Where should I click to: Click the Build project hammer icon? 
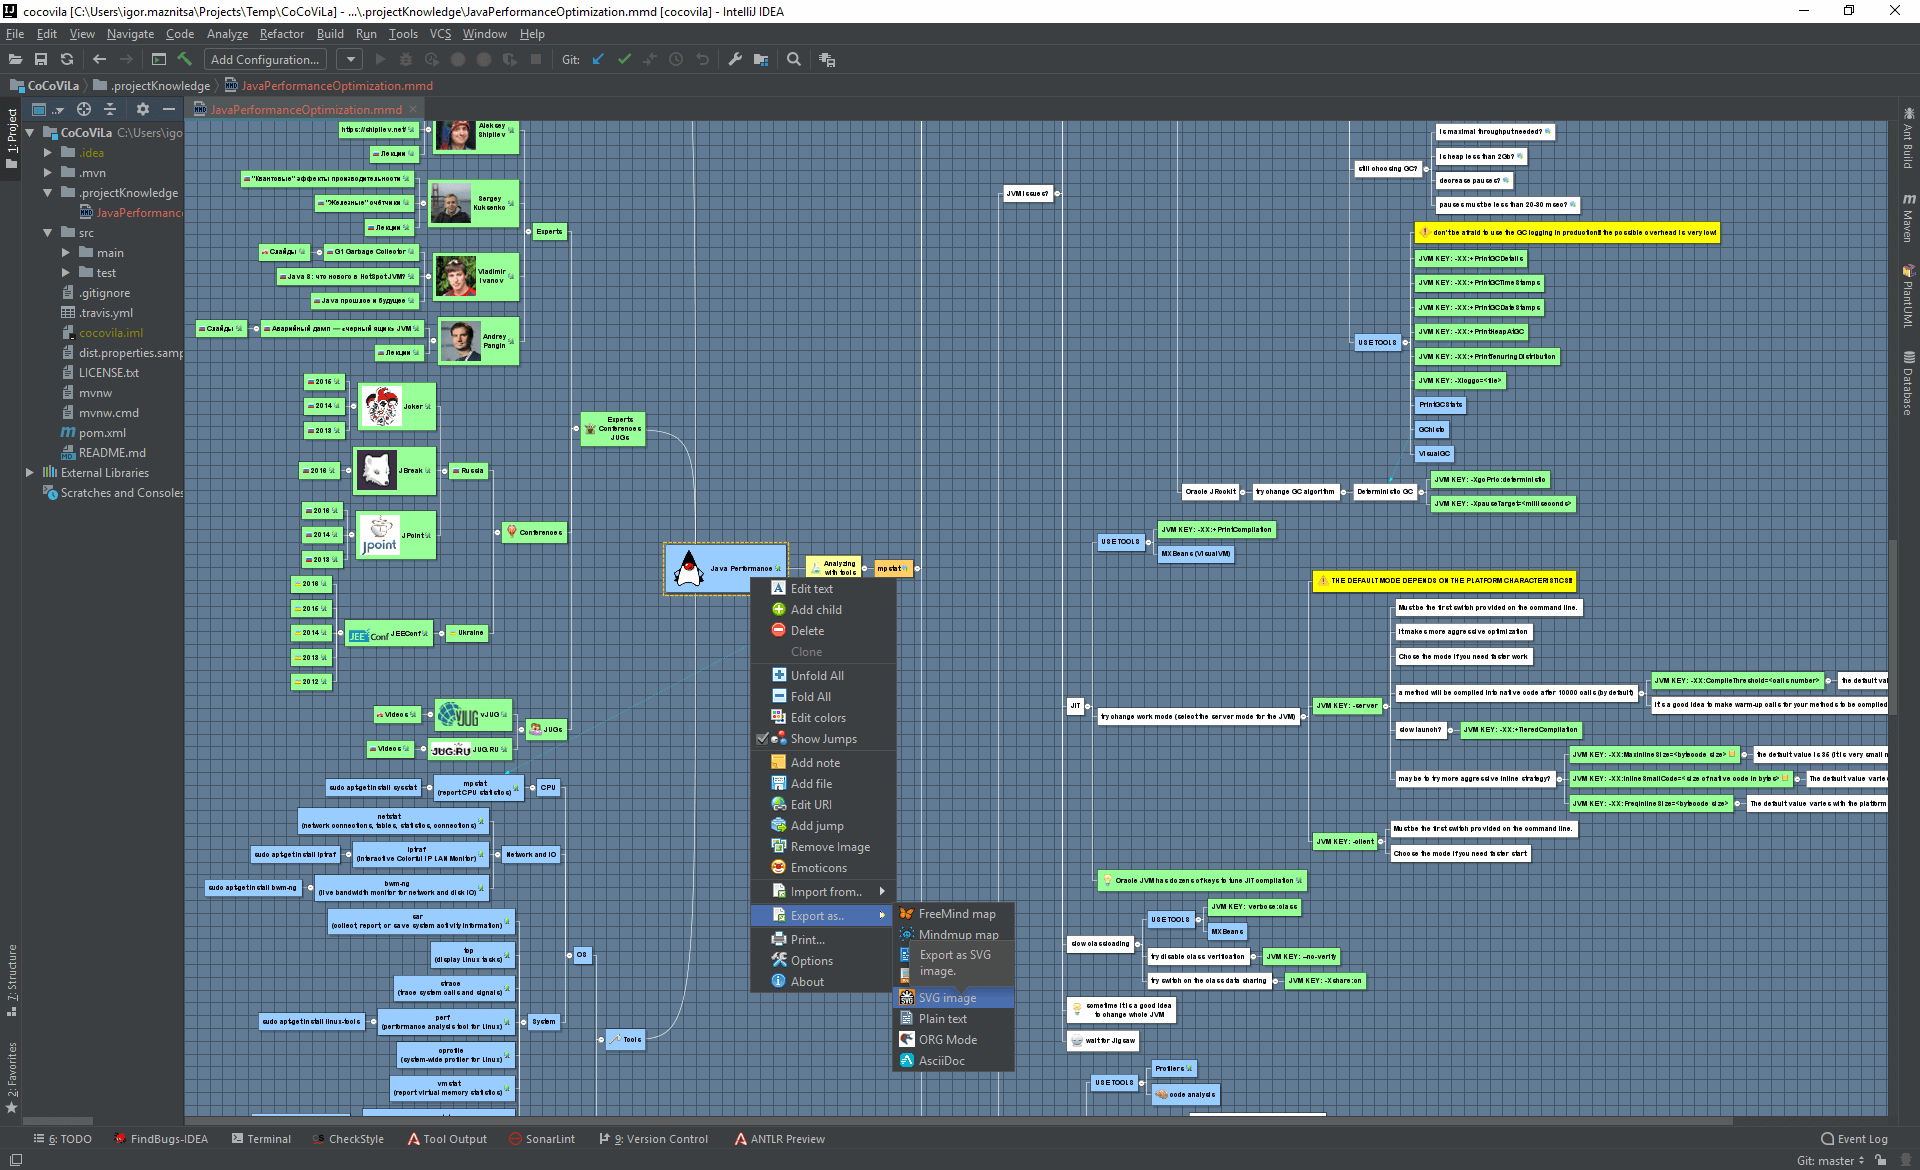click(185, 60)
